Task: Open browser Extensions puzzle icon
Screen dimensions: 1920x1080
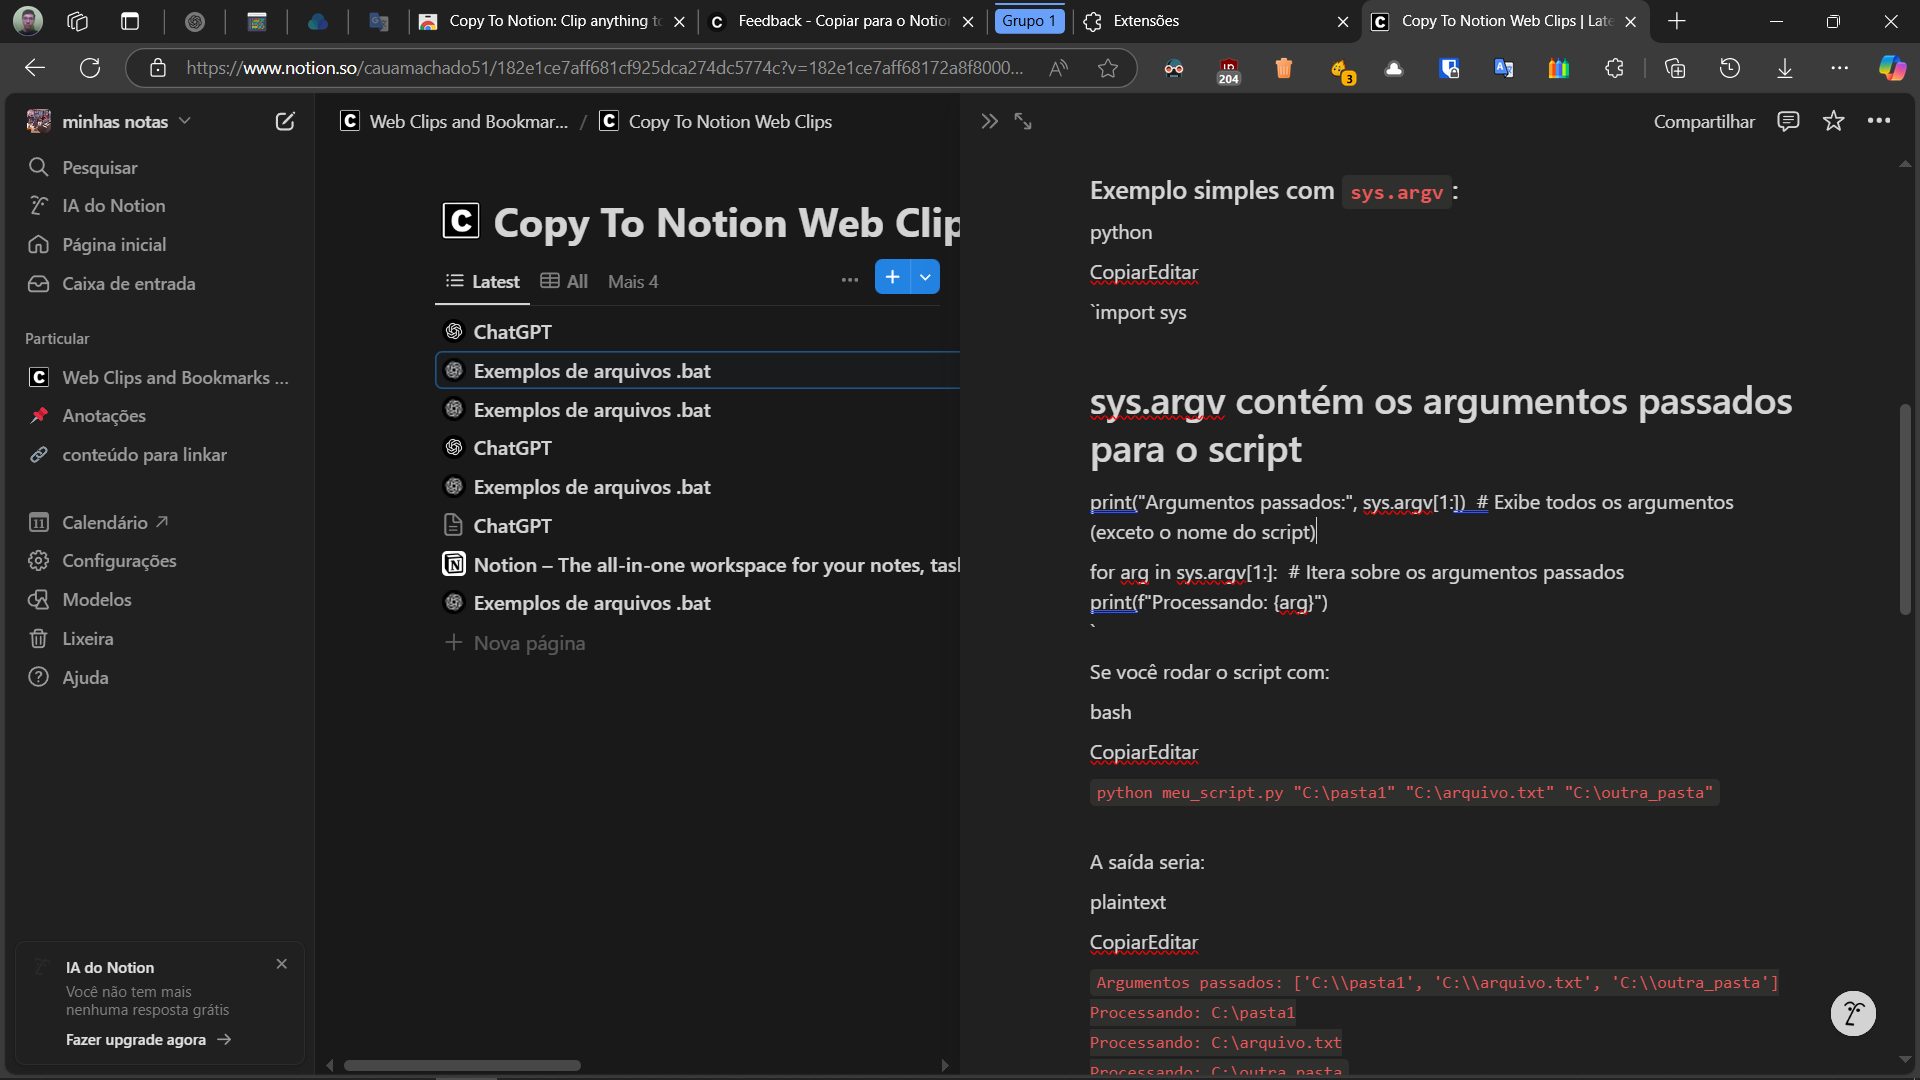Action: tap(1614, 68)
